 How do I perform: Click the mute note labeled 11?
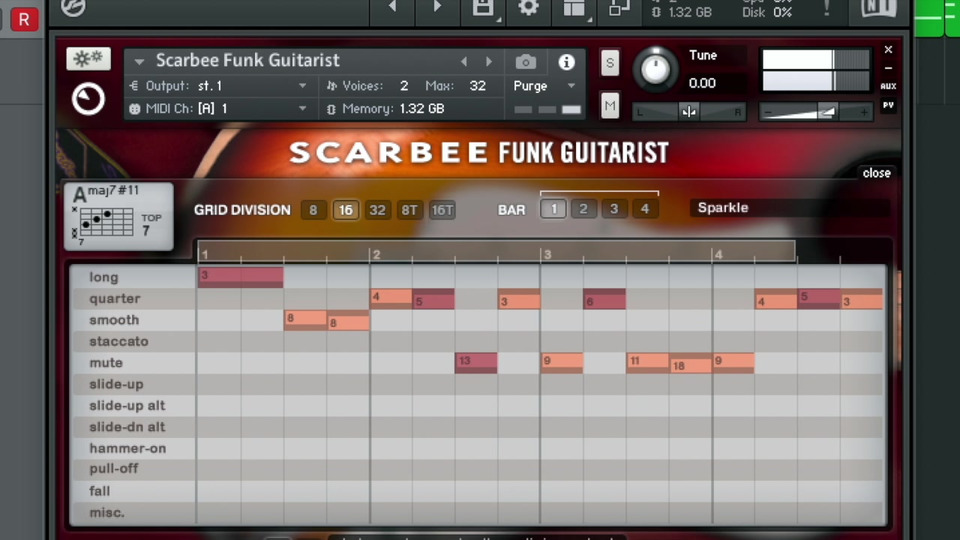click(x=648, y=362)
